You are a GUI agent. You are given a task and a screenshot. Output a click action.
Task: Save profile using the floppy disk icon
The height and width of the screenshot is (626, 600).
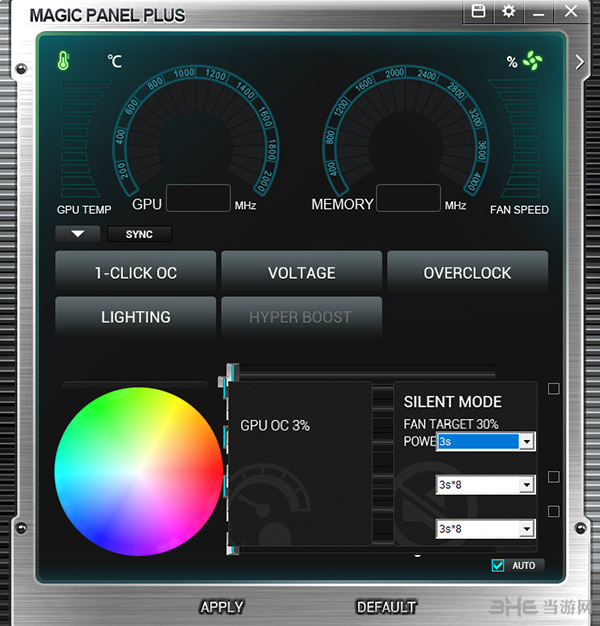[x=478, y=11]
